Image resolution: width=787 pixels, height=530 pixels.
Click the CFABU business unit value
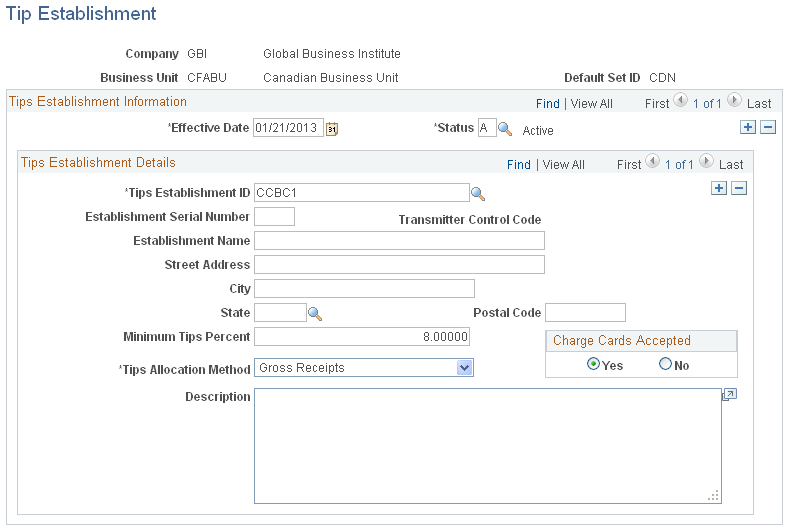coord(207,78)
